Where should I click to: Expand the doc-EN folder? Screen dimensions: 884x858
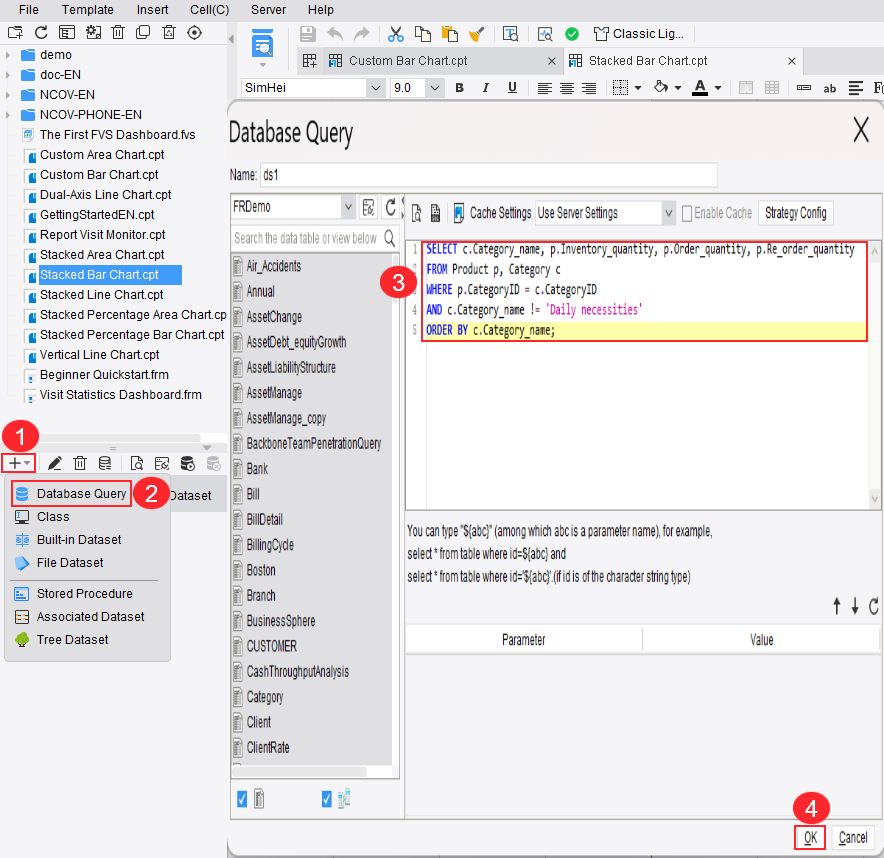[8, 75]
